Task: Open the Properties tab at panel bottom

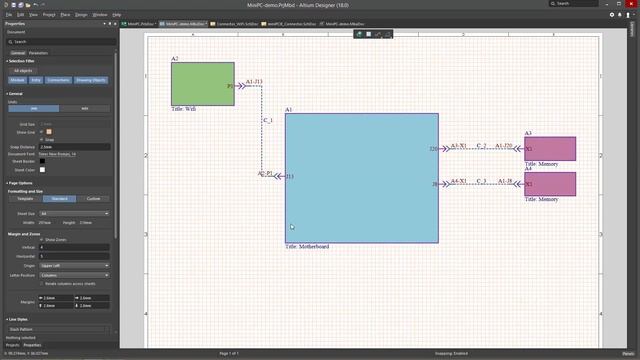Action: pos(32,345)
